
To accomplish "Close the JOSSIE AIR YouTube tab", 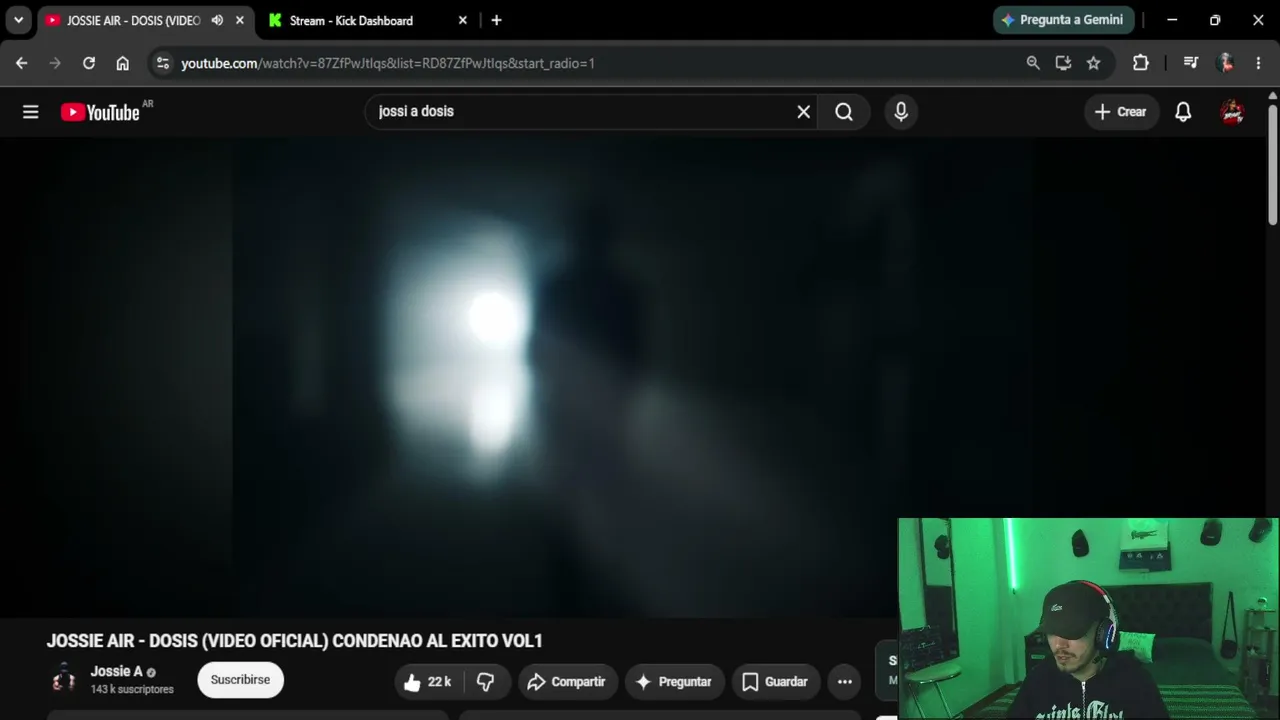I will (240, 20).
